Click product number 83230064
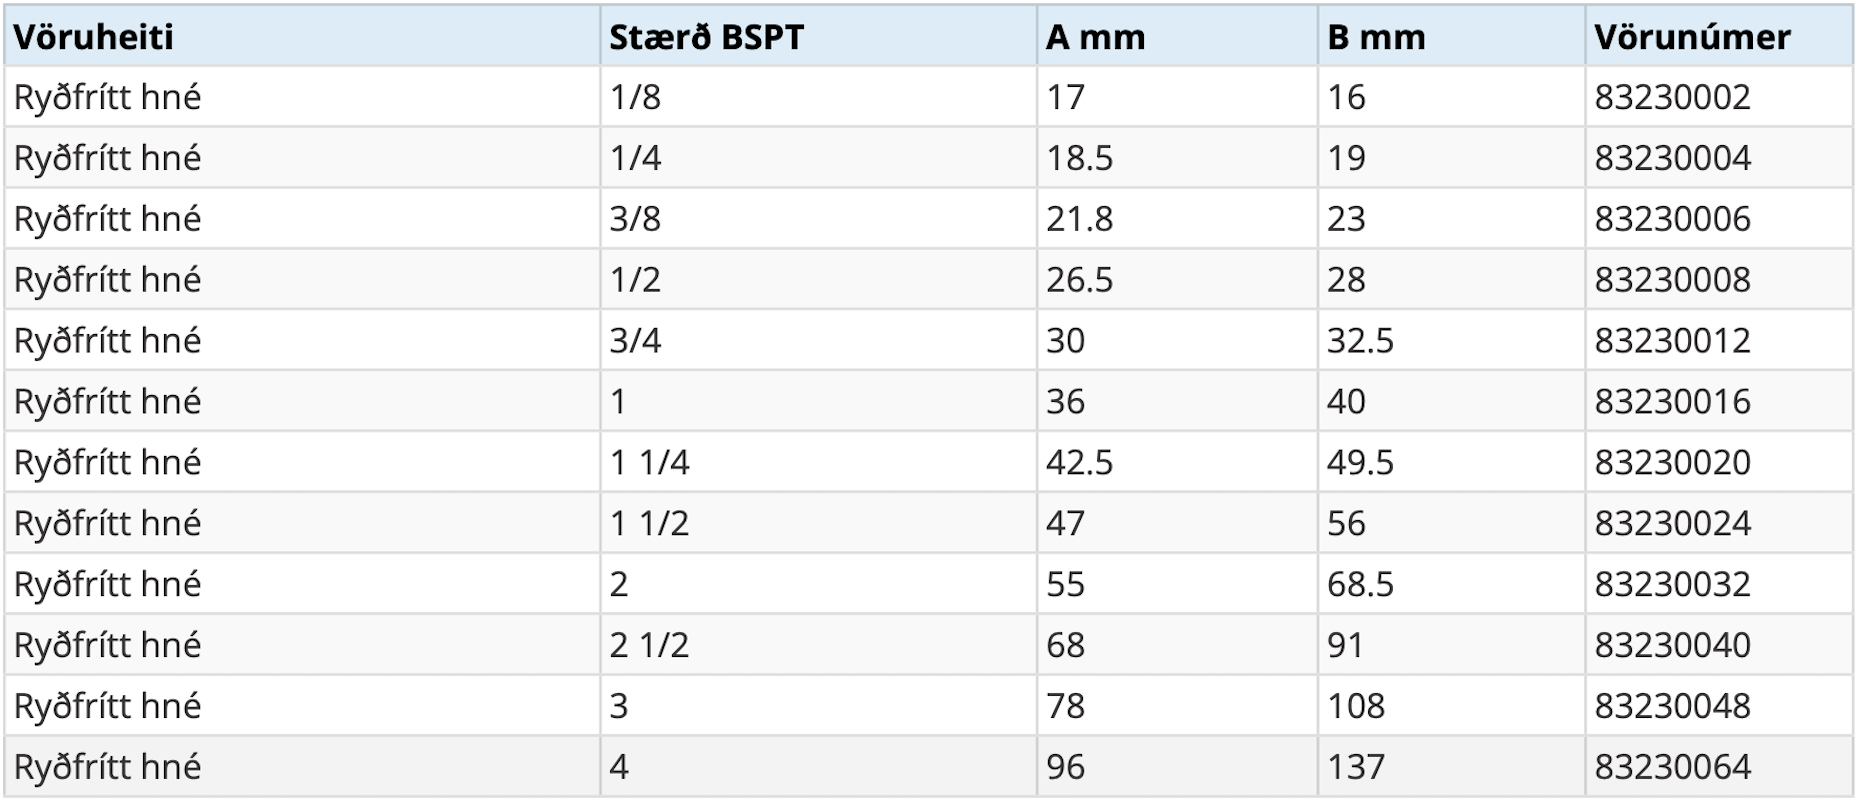Screen dimensions: 1858x800 point(1672,767)
